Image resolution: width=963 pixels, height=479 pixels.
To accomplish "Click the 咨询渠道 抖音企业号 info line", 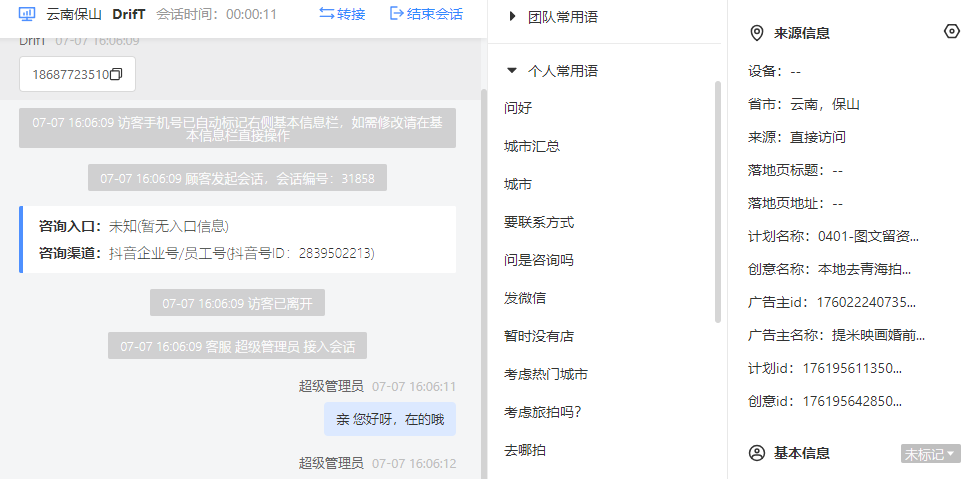I will coord(207,253).
